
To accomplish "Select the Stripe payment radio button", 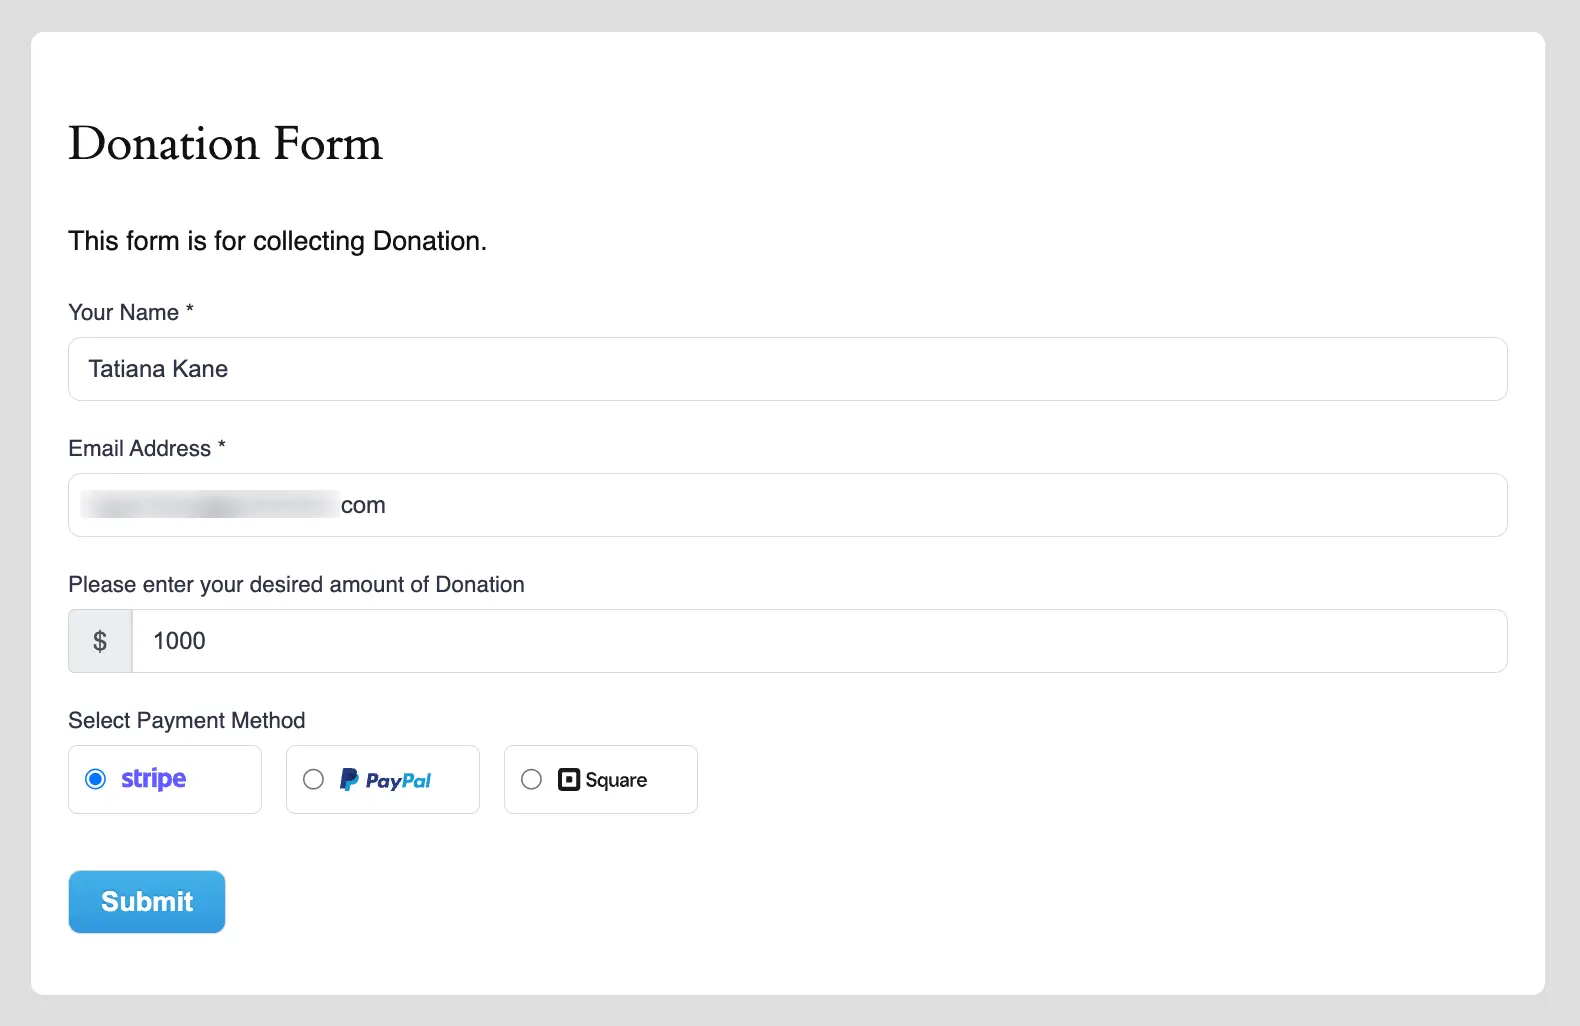I will point(96,778).
